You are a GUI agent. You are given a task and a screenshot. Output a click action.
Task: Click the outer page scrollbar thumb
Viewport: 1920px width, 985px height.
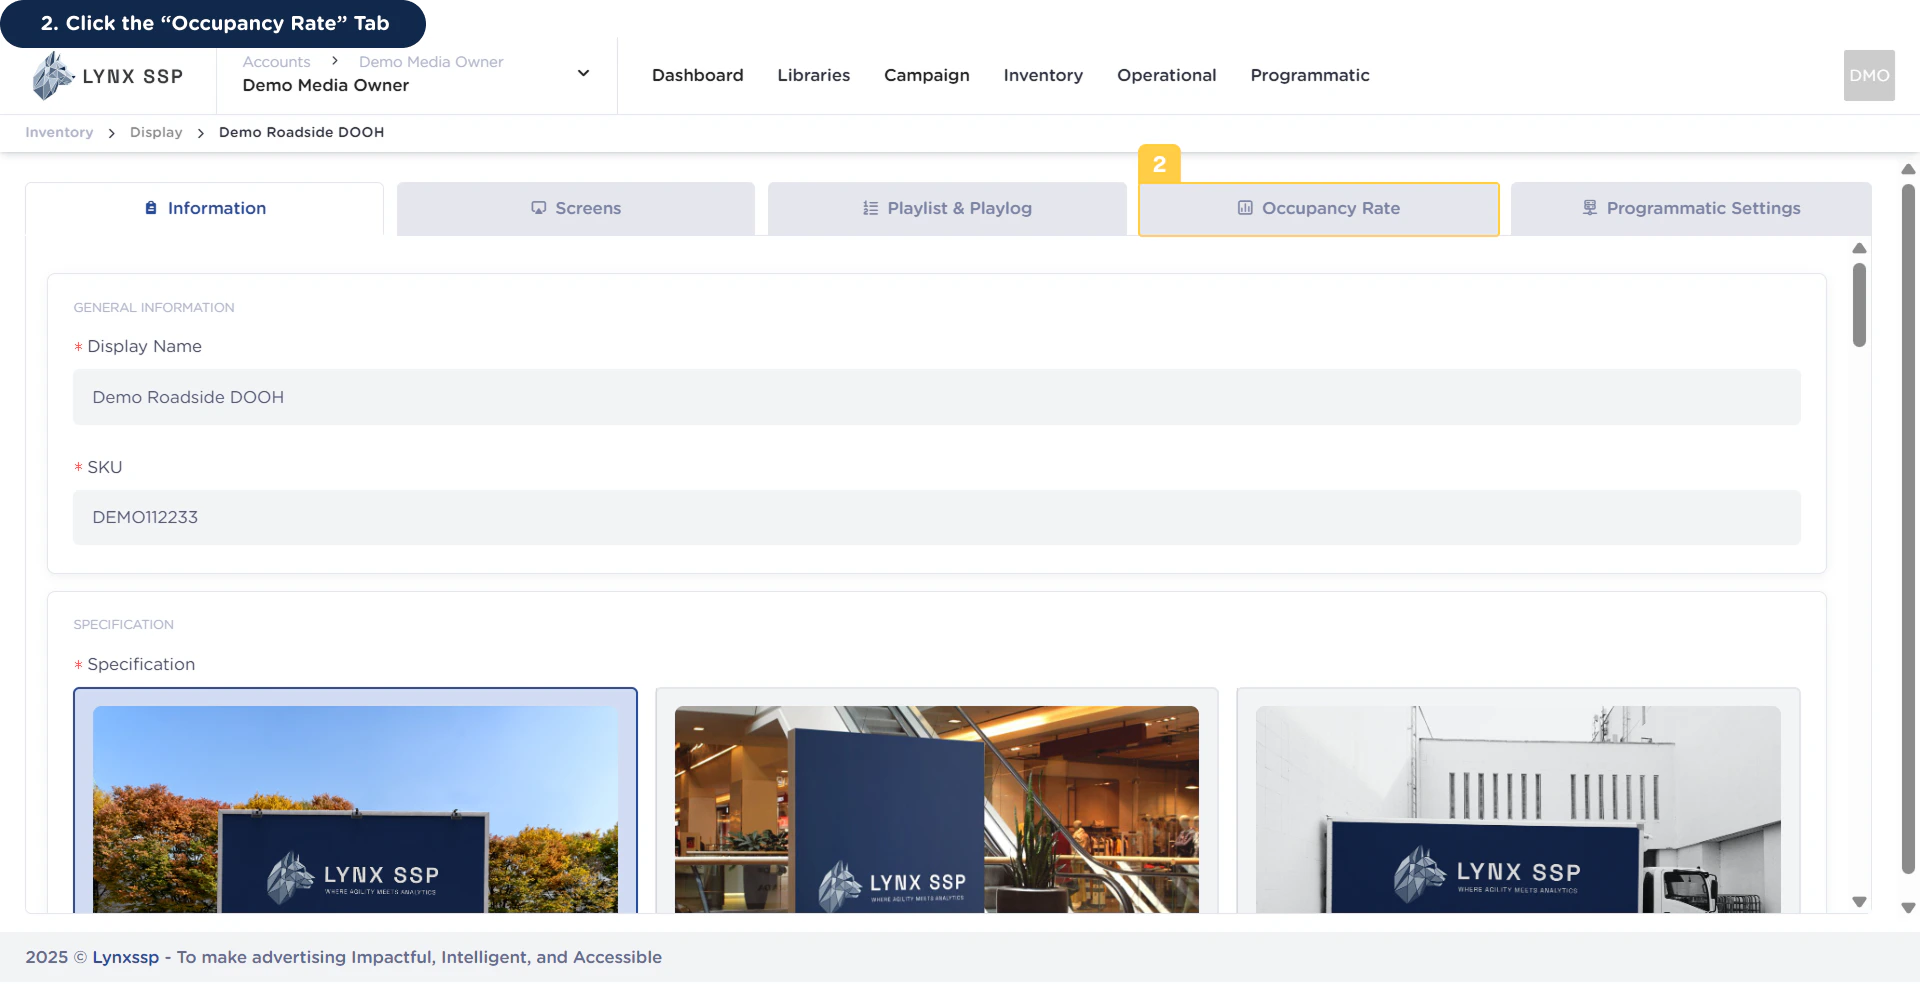coord(1908,530)
